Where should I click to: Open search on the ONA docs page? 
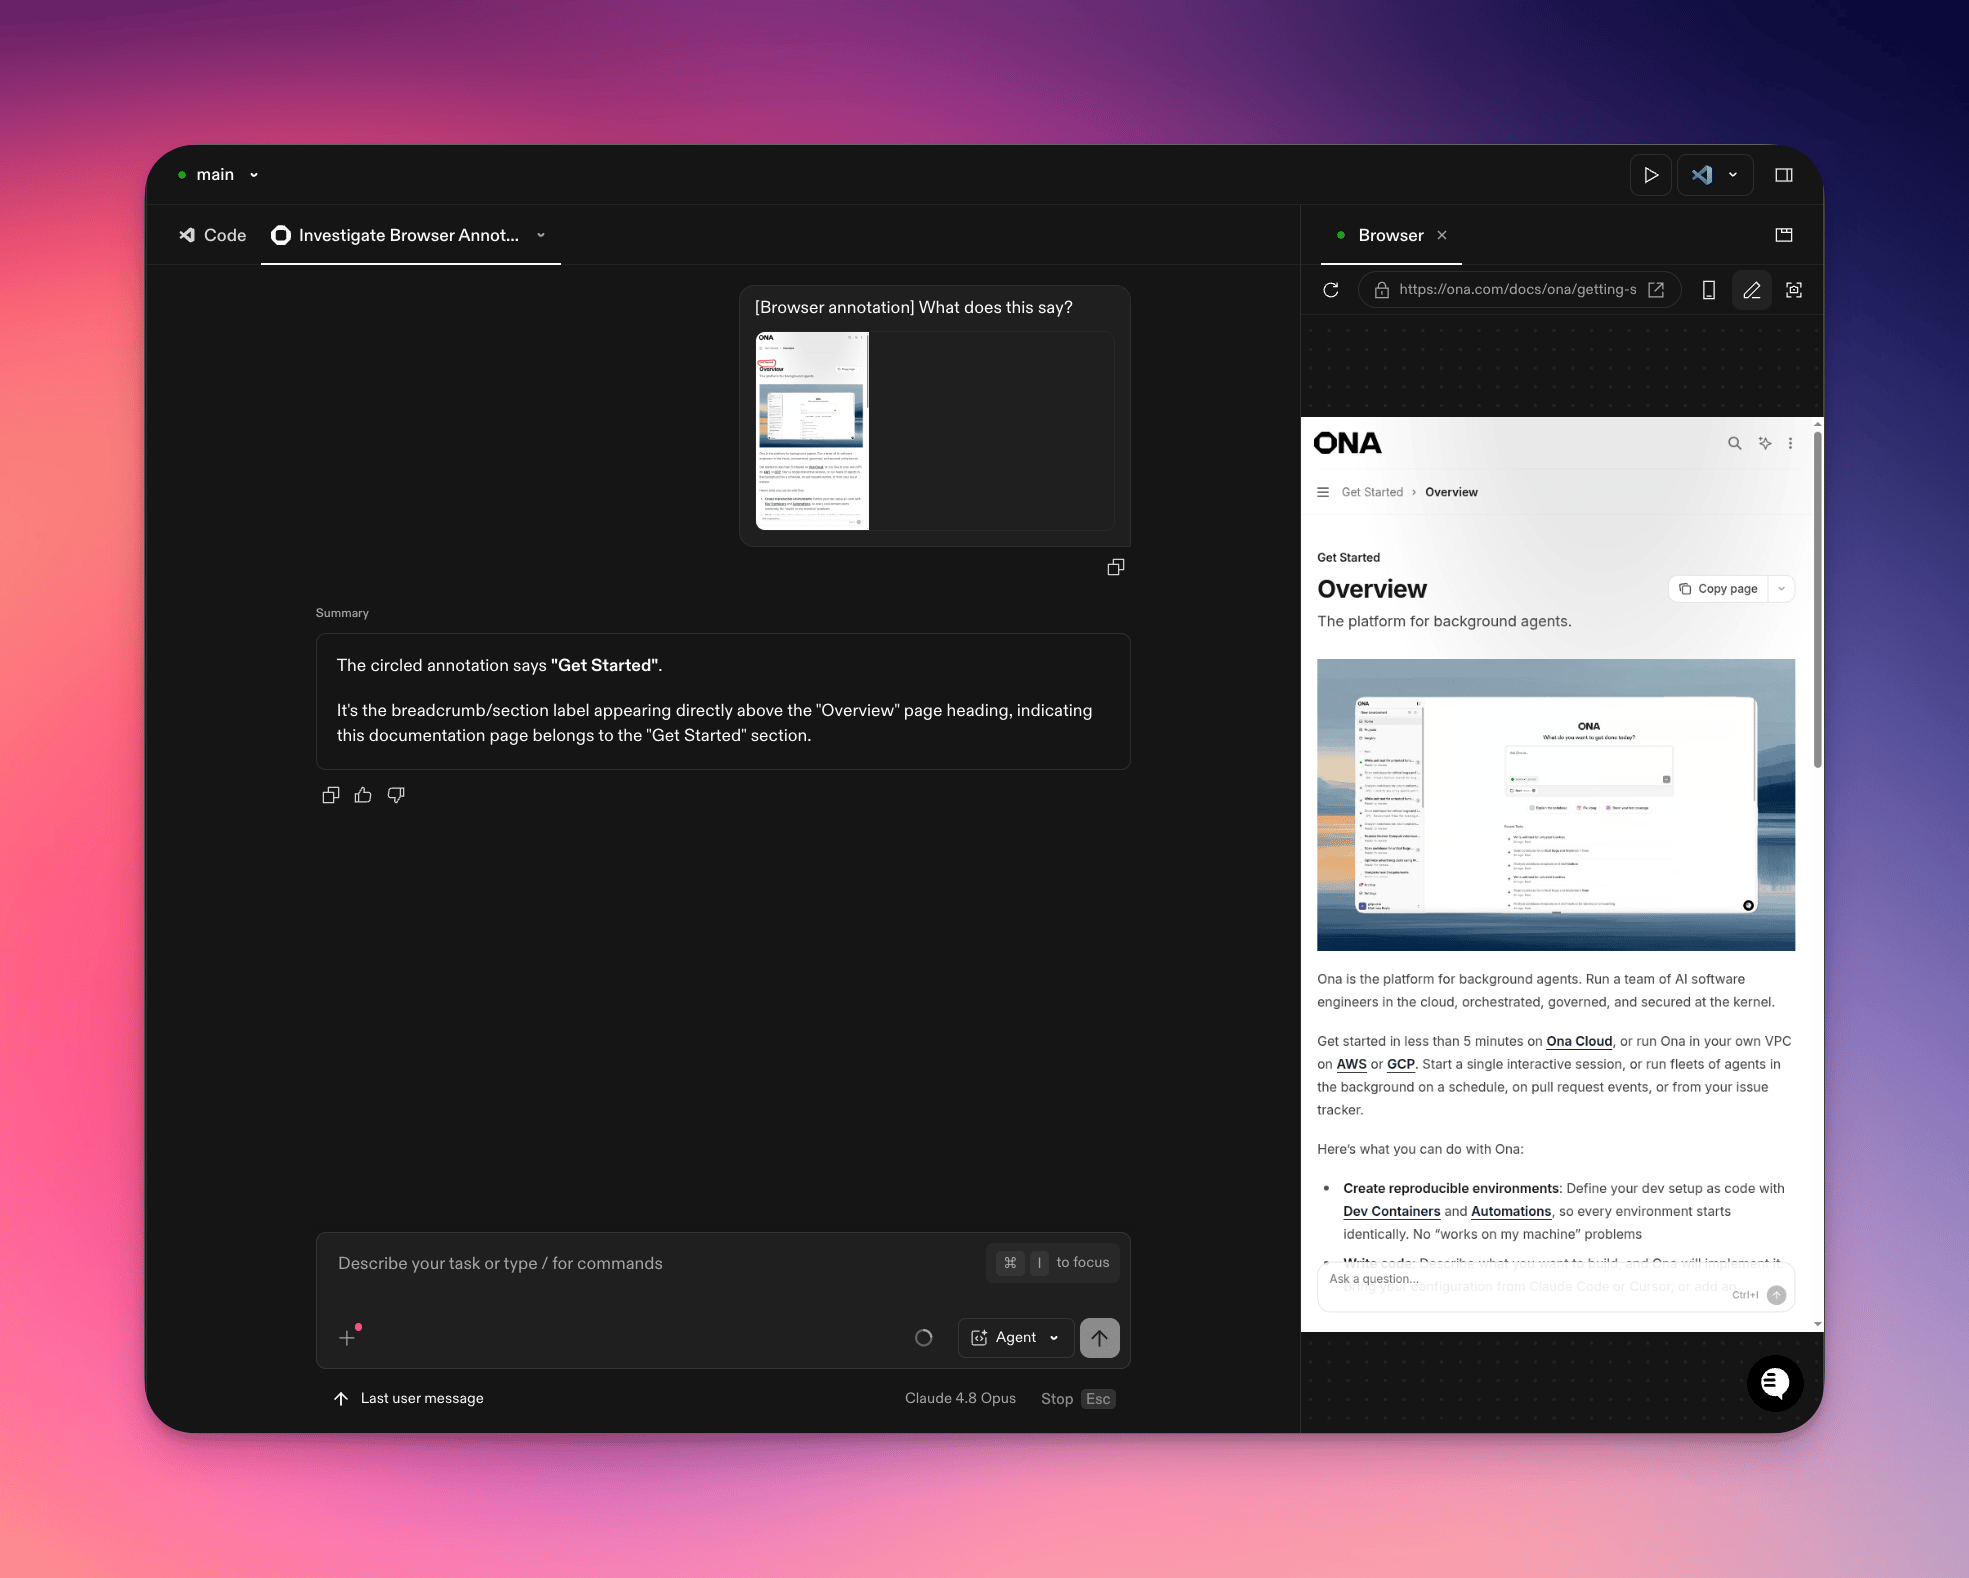pyautogui.click(x=1734, y=443)
